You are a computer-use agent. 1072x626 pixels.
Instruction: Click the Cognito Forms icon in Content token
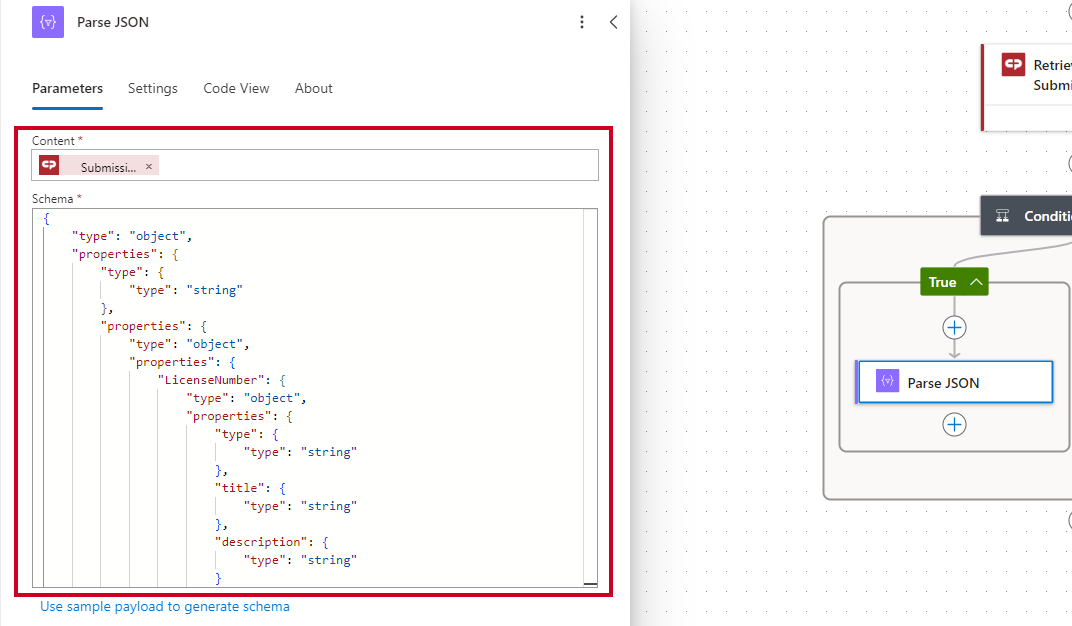point(49,165)
